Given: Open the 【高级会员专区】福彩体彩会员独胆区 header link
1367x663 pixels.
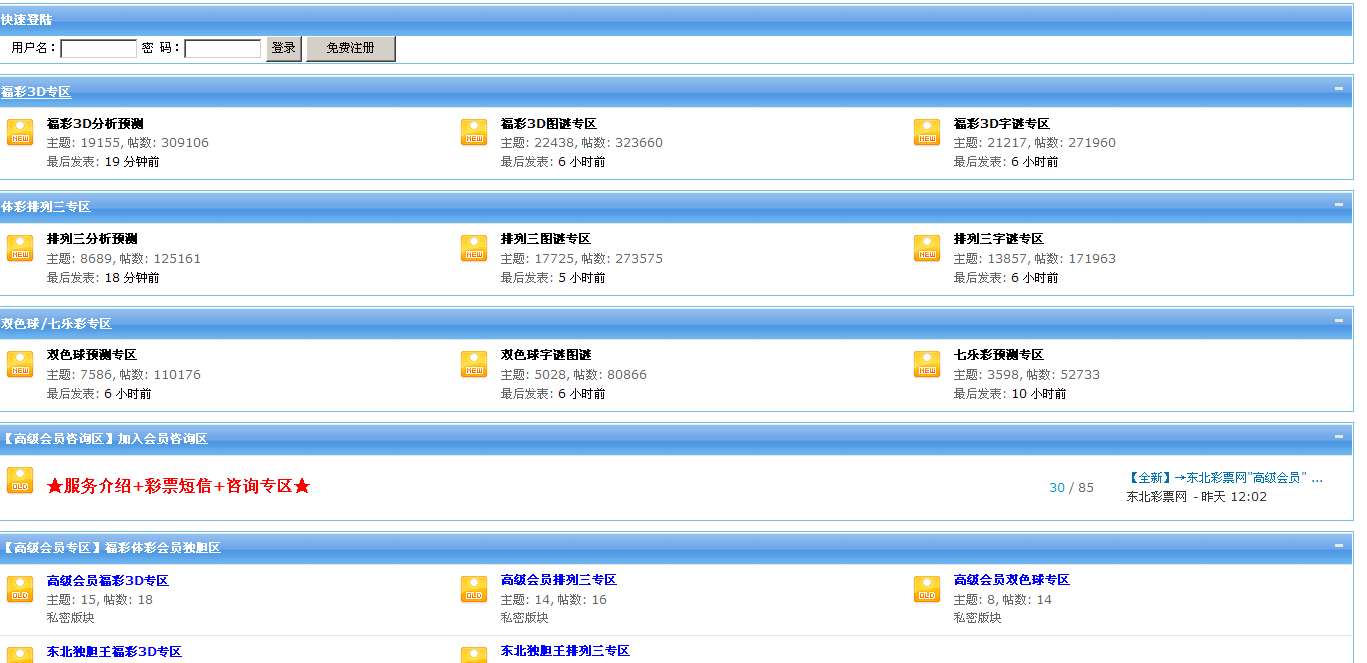Looking at the screenshot, I should pyautogui.click(x=111, y=548).
